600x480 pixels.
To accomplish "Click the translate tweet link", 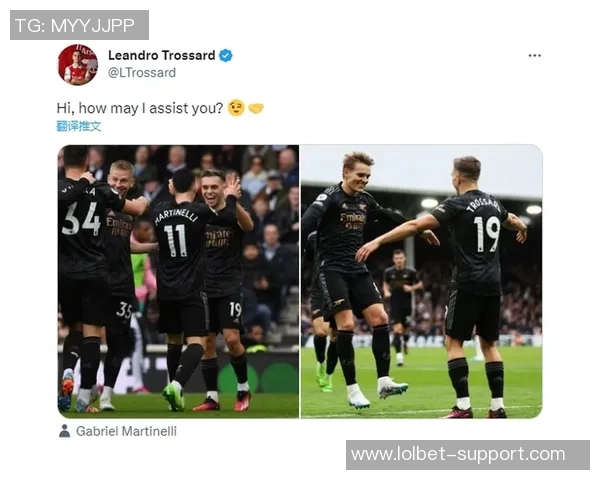I will coord(79,126).
